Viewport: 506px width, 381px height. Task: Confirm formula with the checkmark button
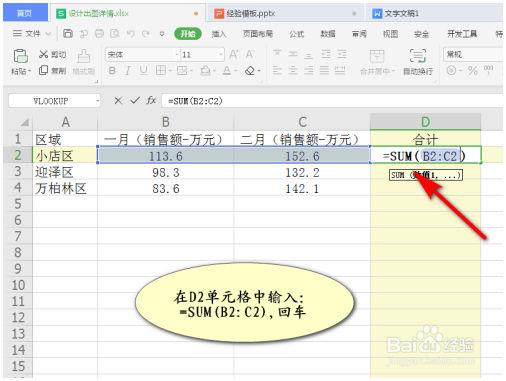135,100
